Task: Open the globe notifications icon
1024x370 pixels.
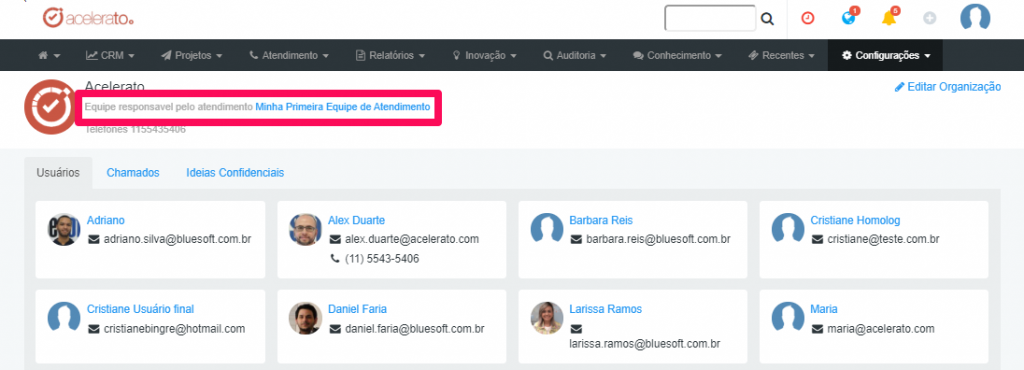Action: 849,18
